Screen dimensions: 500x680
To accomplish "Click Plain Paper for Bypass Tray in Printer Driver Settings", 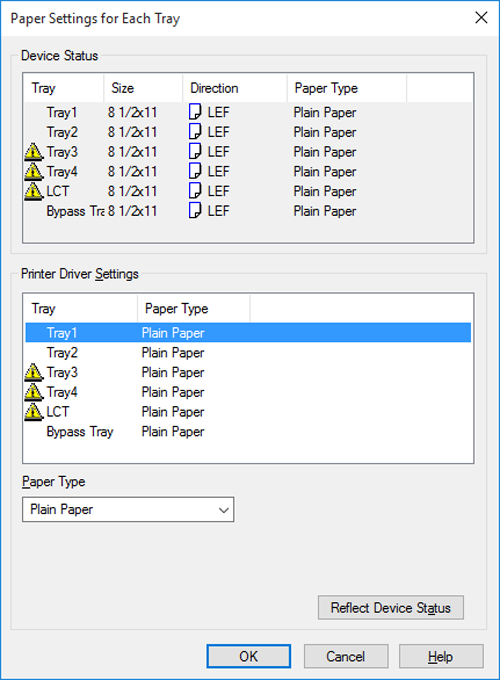I will pyautogui.click(x=173, y=432).
